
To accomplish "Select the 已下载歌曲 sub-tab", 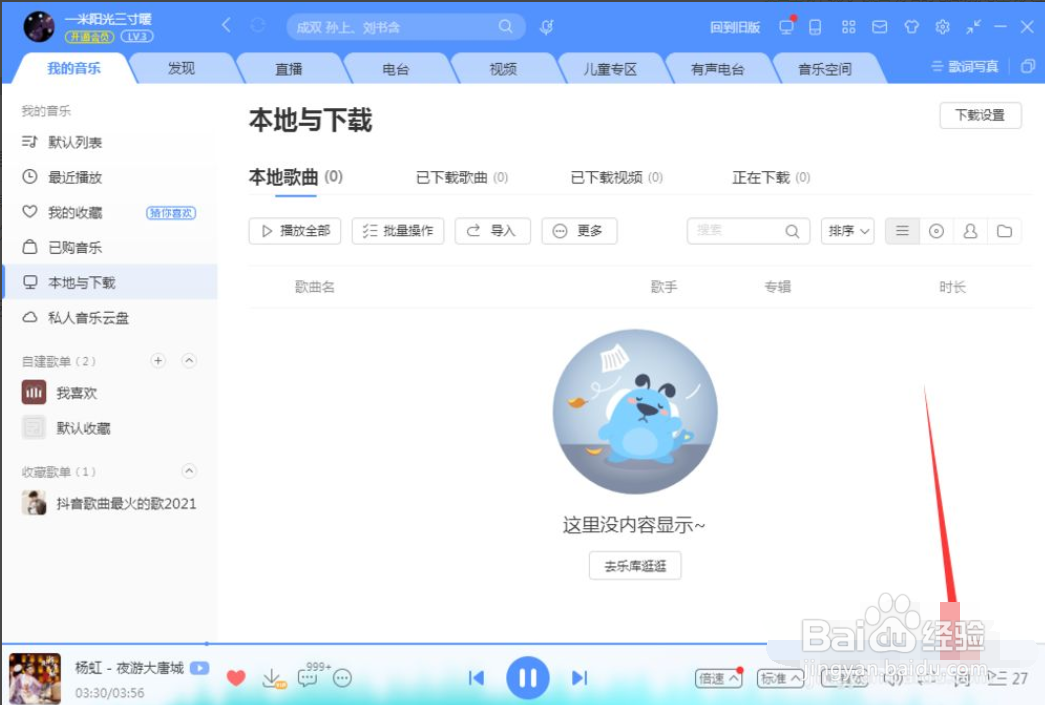I will (x=462, y=177).
